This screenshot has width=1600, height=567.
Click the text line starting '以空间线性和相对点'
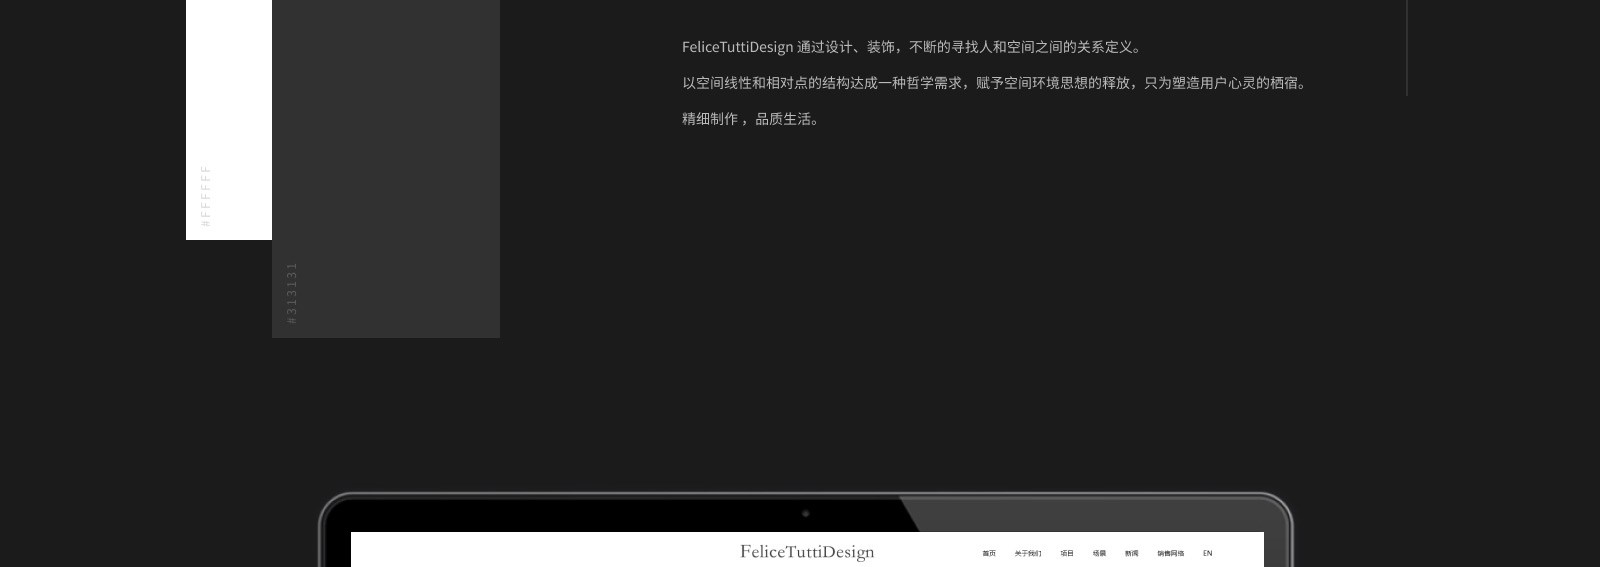[995, 83]
